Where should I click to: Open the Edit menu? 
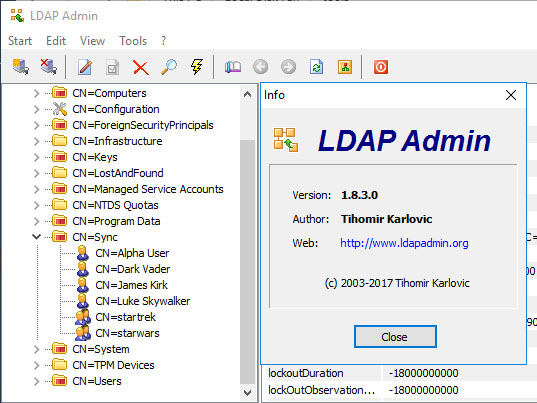click(56, 41)
